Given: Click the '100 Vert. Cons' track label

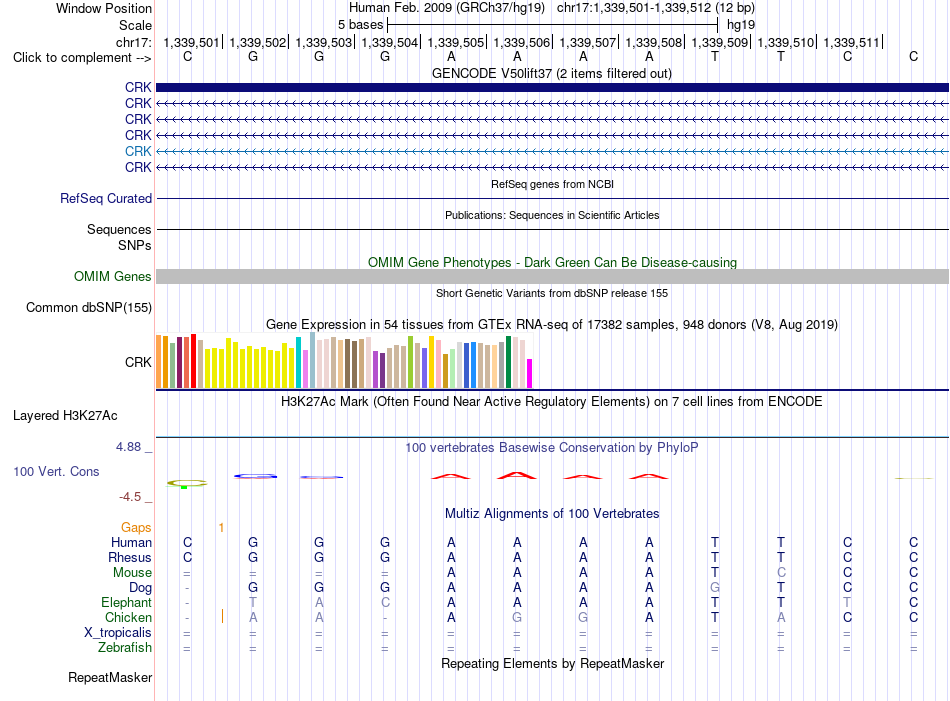Looking at the screenshot, I should 56,471.
